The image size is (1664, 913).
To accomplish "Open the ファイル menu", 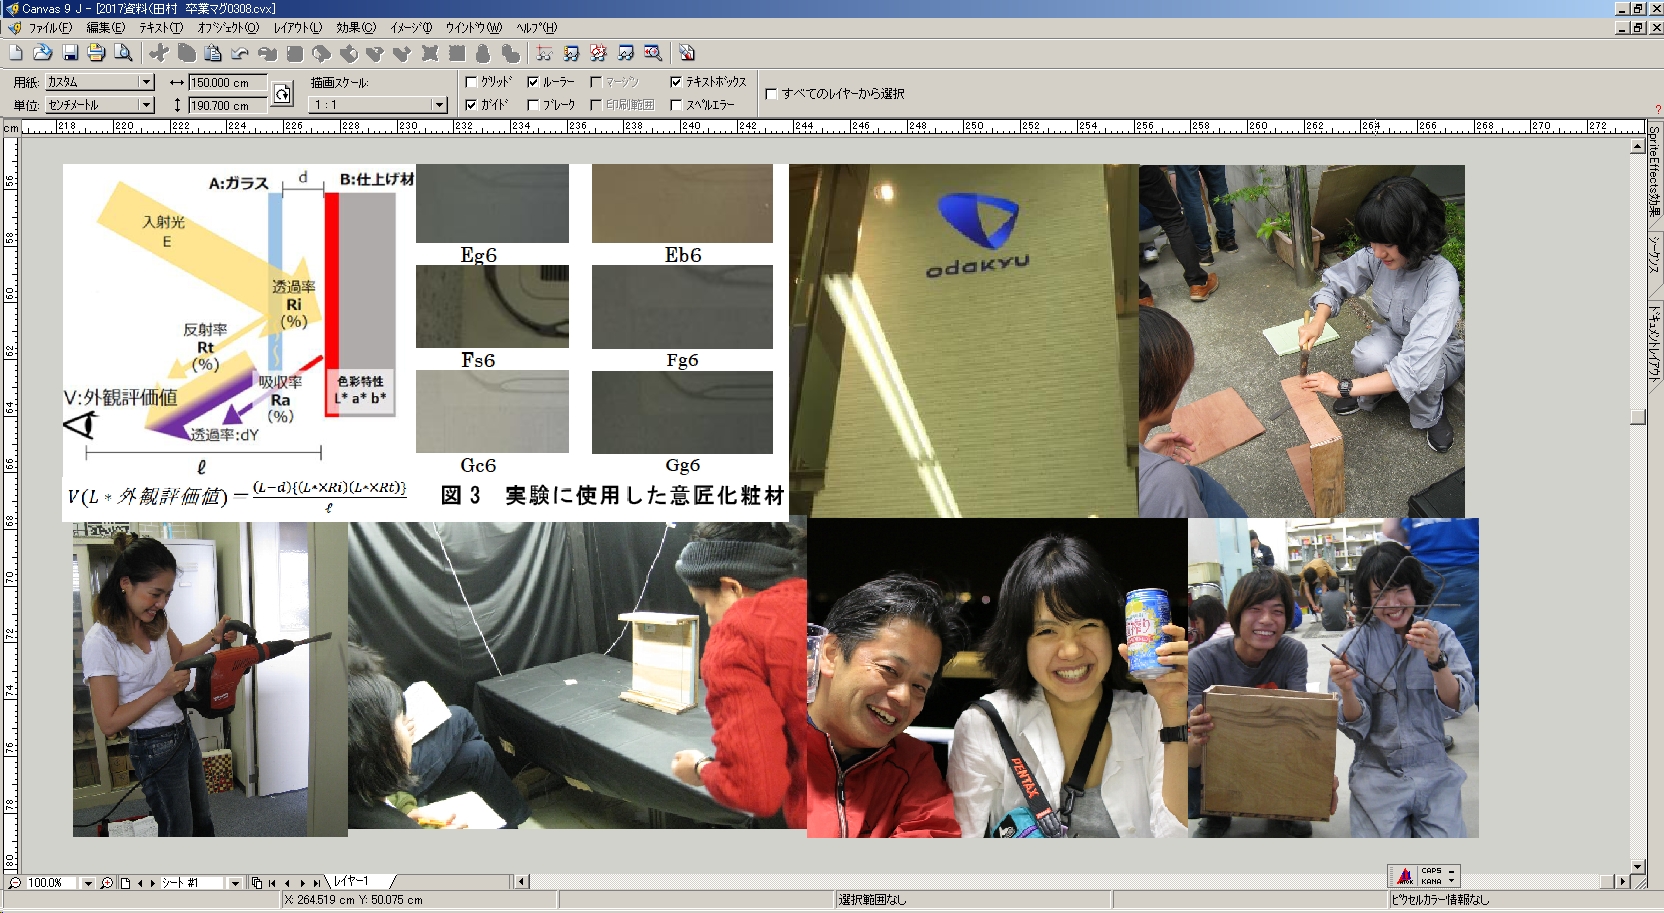I will click(x=49, y=28).
